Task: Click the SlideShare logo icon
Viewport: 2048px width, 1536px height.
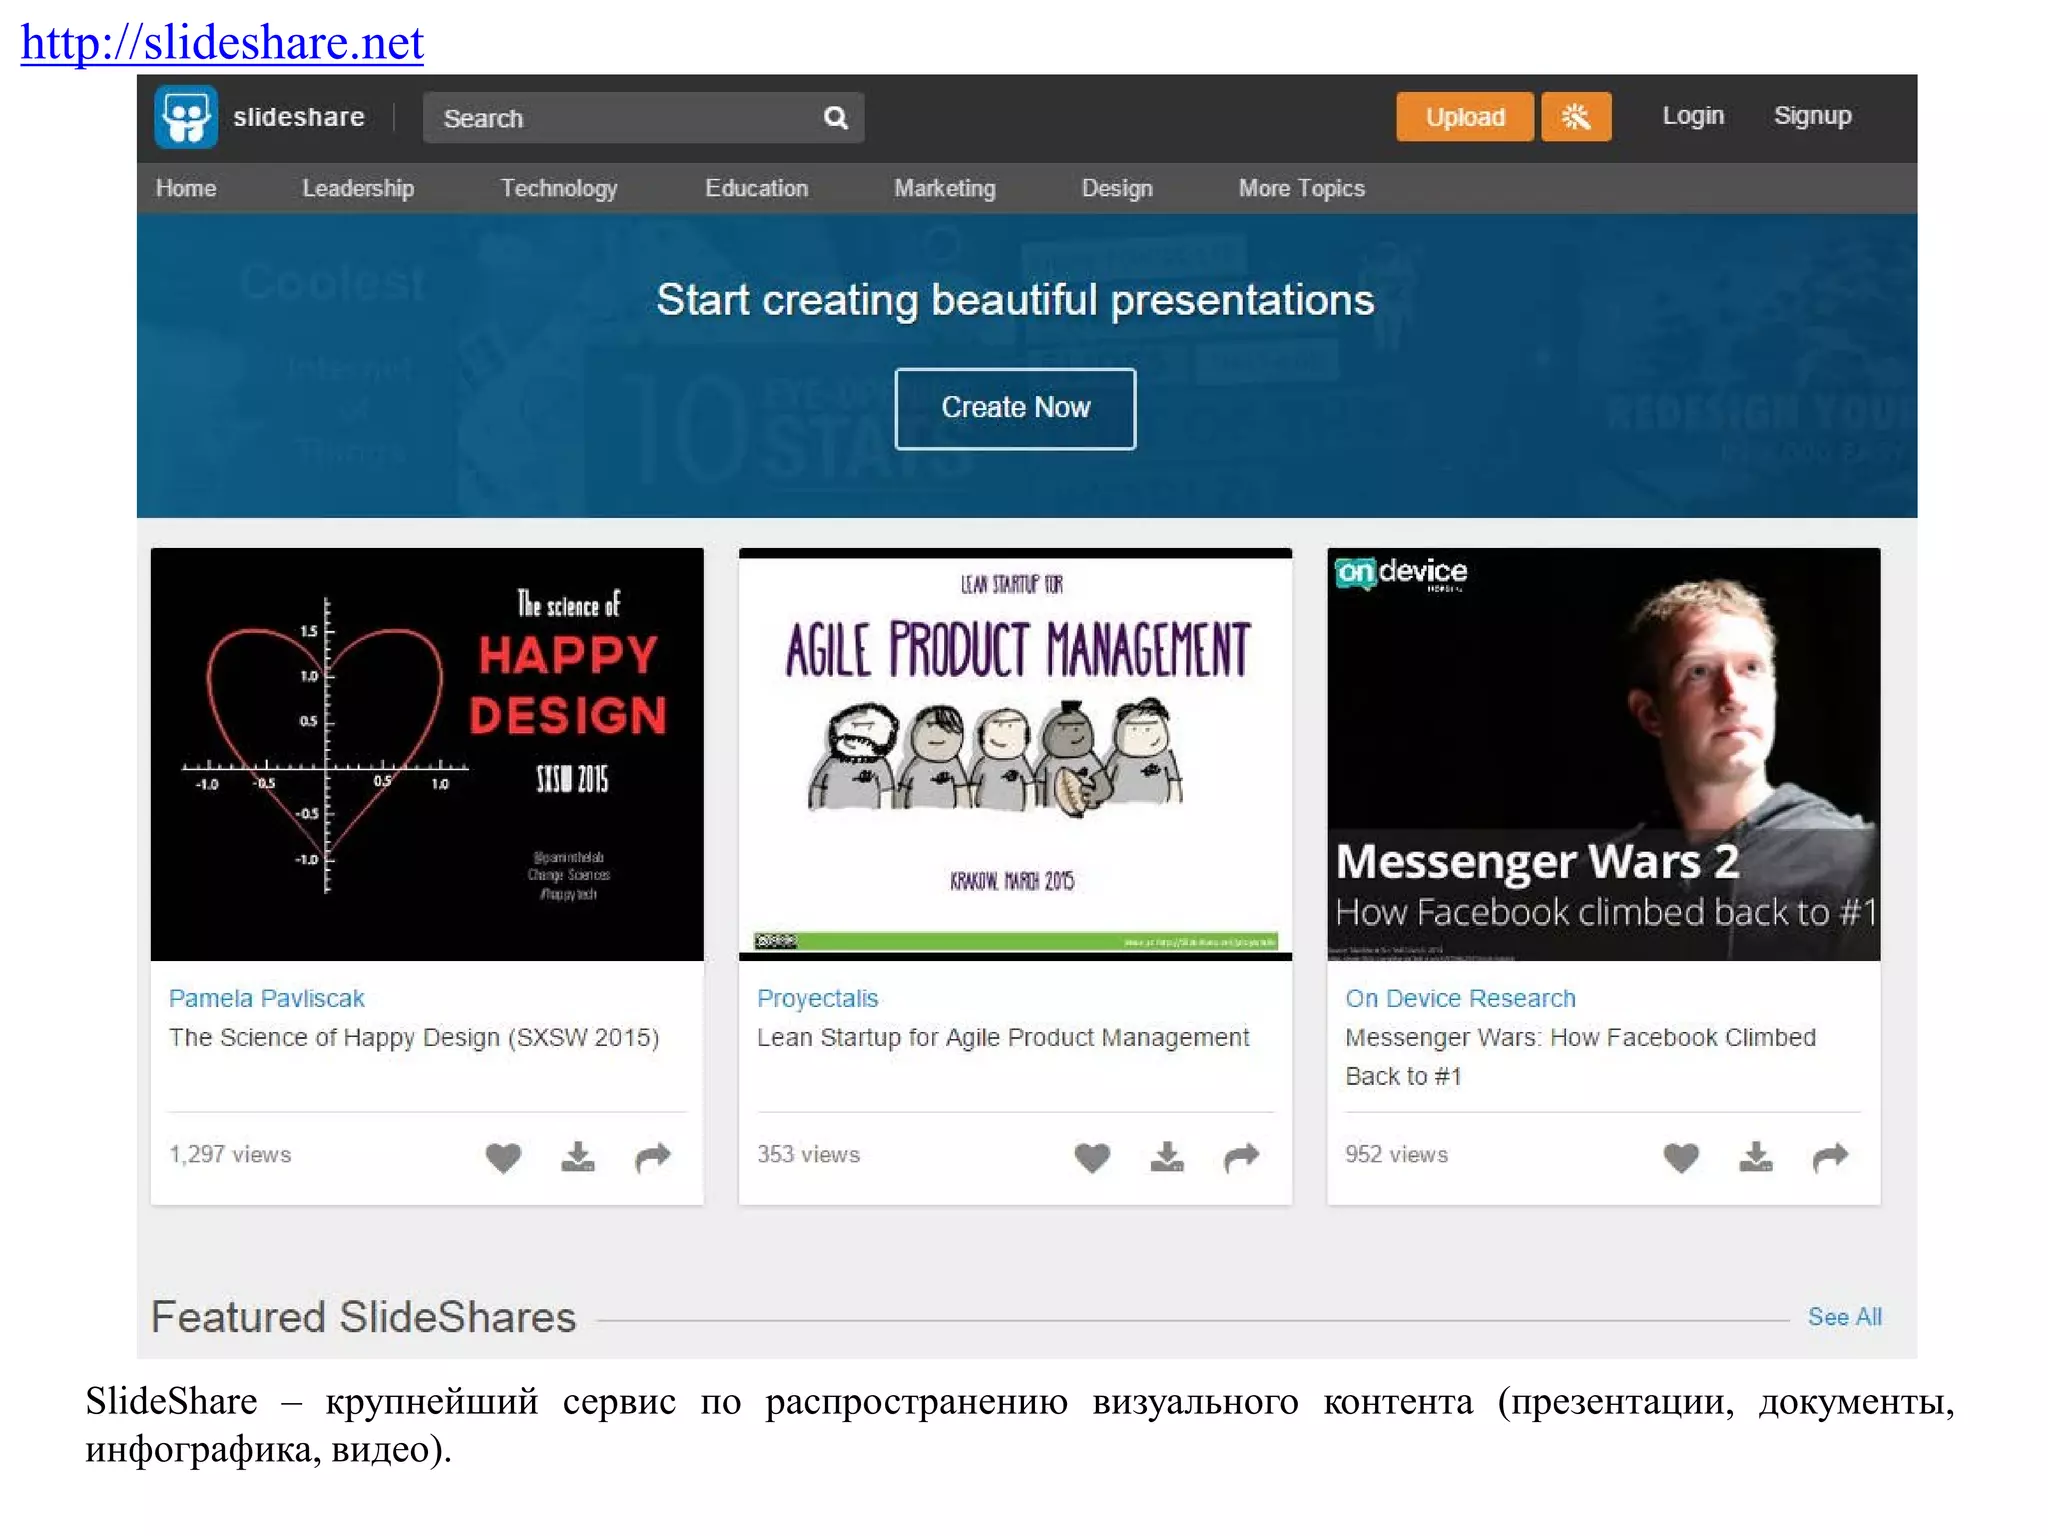Action: tap(186, 117)
